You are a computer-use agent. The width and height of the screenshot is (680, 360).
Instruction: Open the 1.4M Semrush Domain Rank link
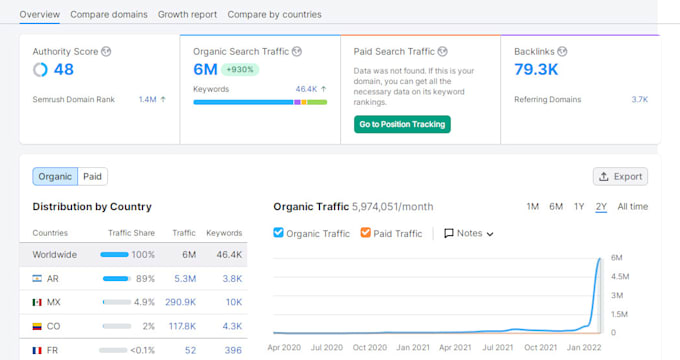(147, 99)
